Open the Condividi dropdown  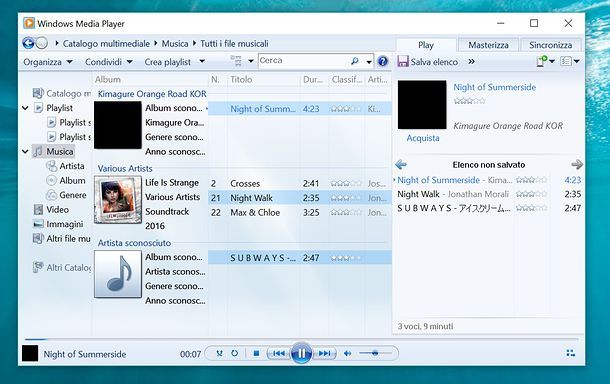point(109,62)
